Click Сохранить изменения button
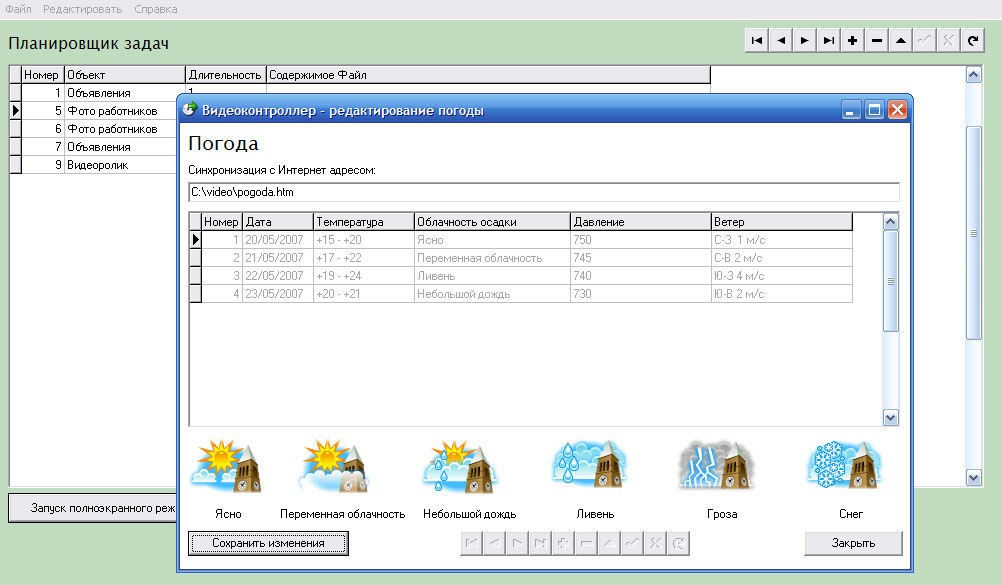 (268, 543)
